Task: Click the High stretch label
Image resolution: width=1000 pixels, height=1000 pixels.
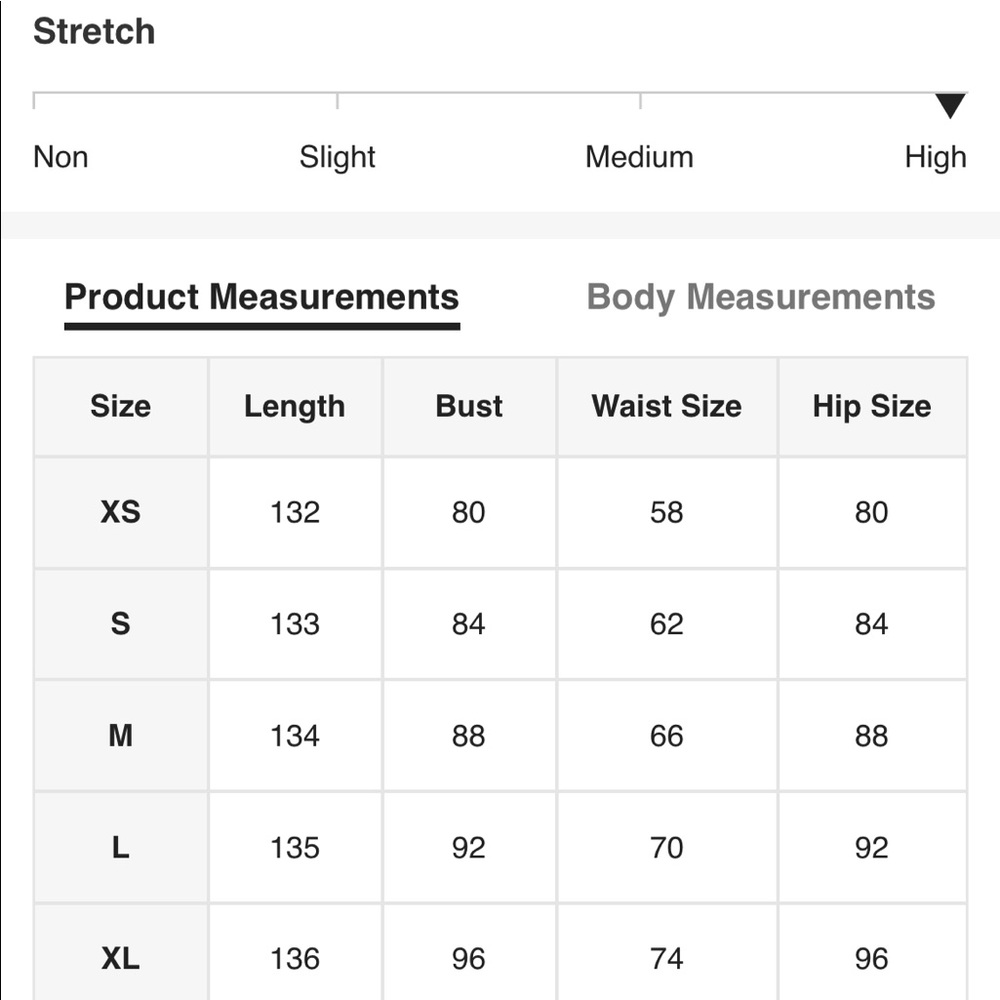Action: [935, 157]
